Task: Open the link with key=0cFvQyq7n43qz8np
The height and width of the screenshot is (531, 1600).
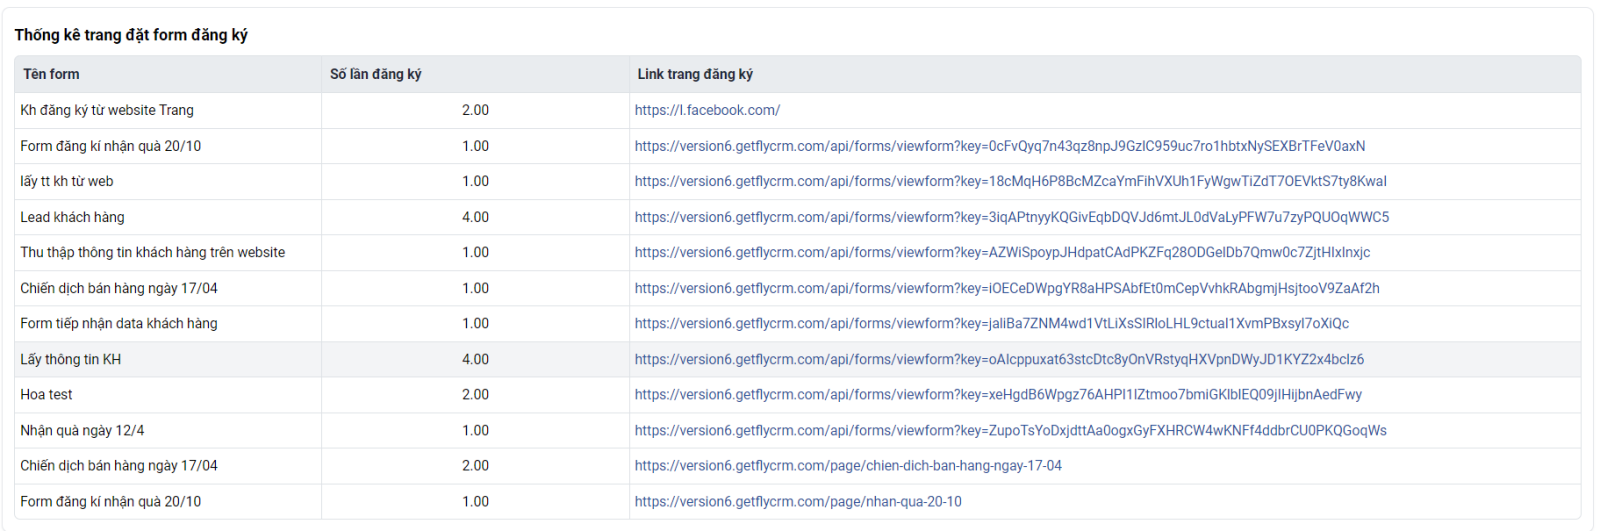Action: 999,146
